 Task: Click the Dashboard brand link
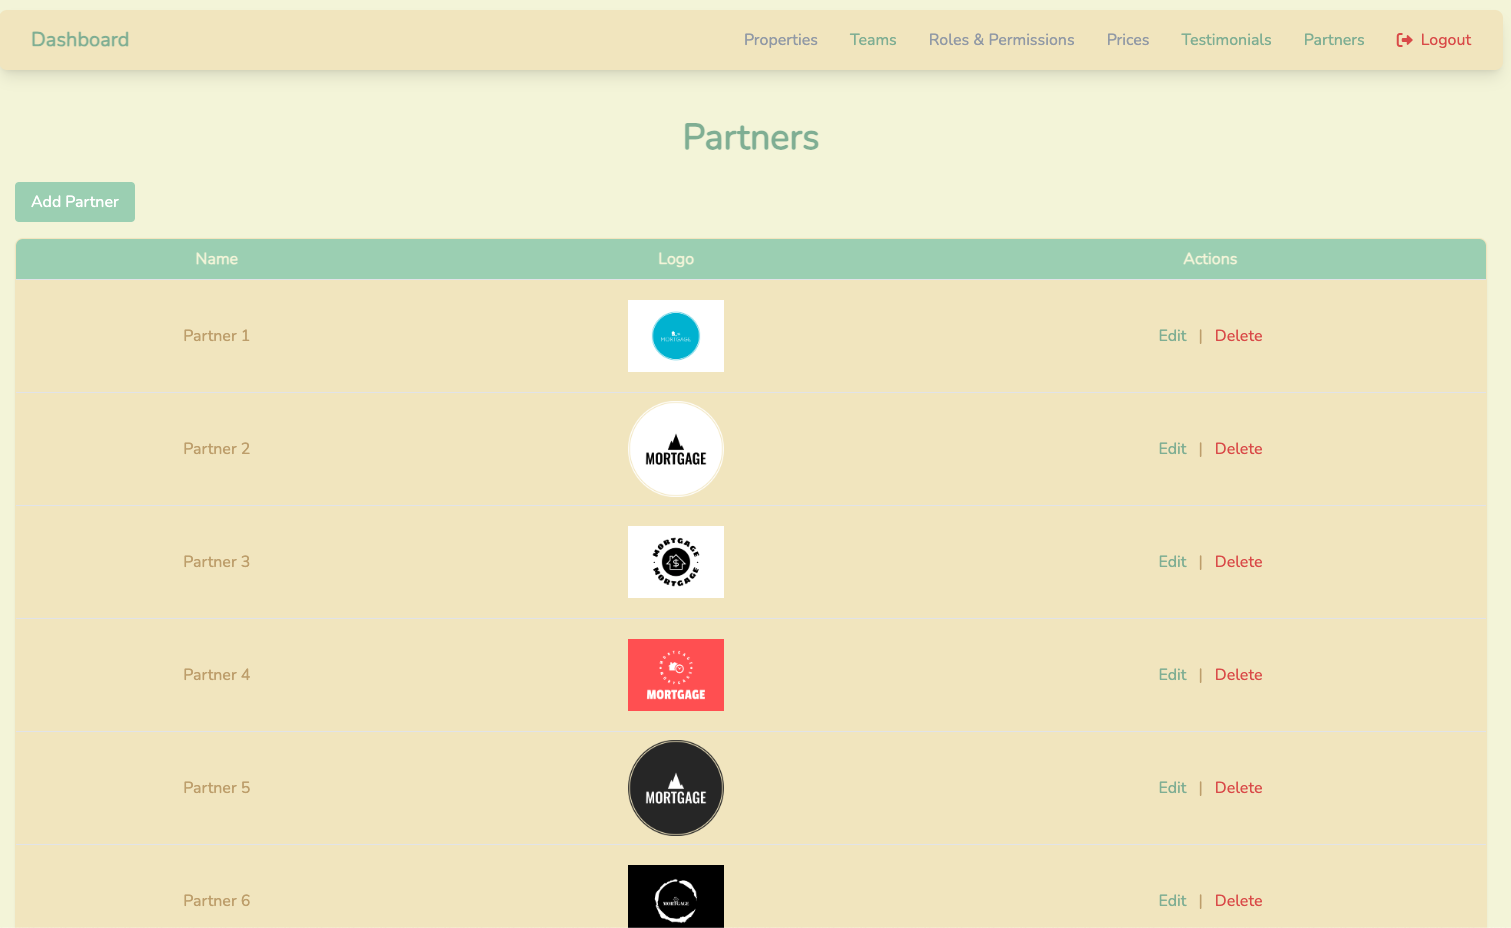point(80,39)
